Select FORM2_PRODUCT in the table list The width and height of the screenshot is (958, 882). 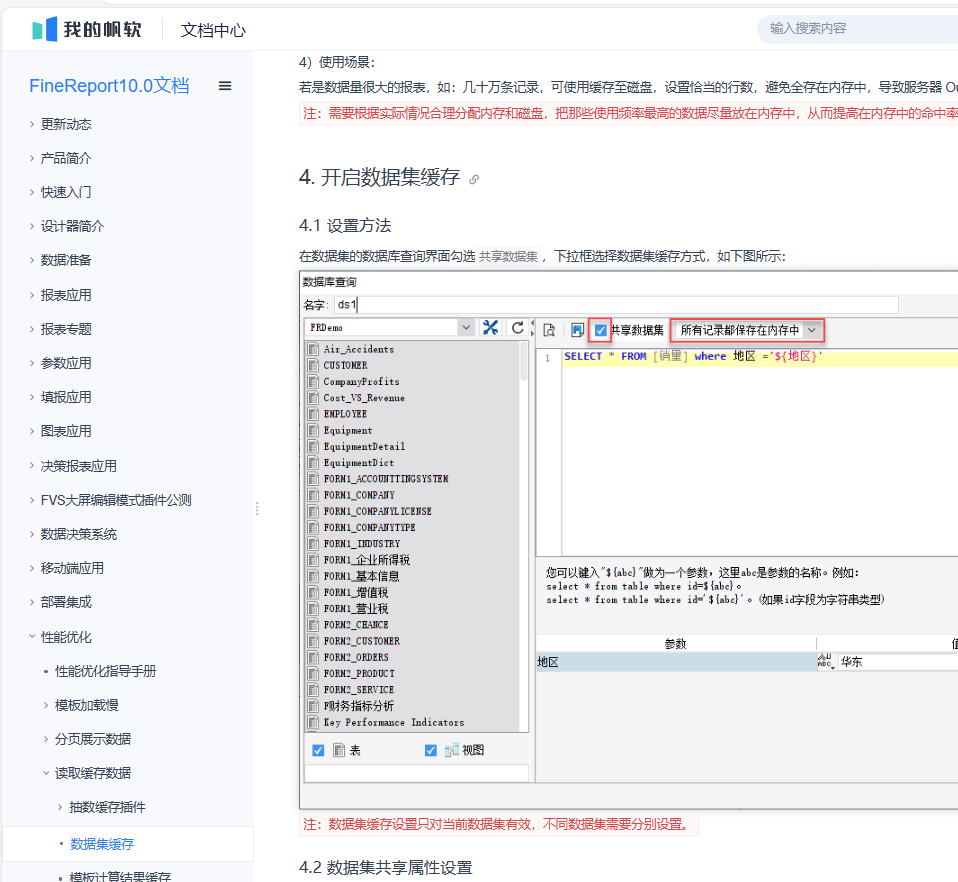point(359,673)
